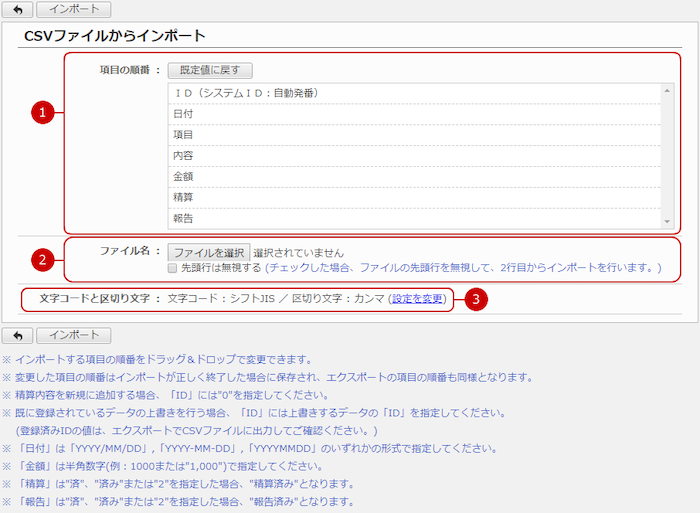Viewport: 700px width, 513px height.
Task: Select the 内容 item in the order list
Action: pos(184,156)
